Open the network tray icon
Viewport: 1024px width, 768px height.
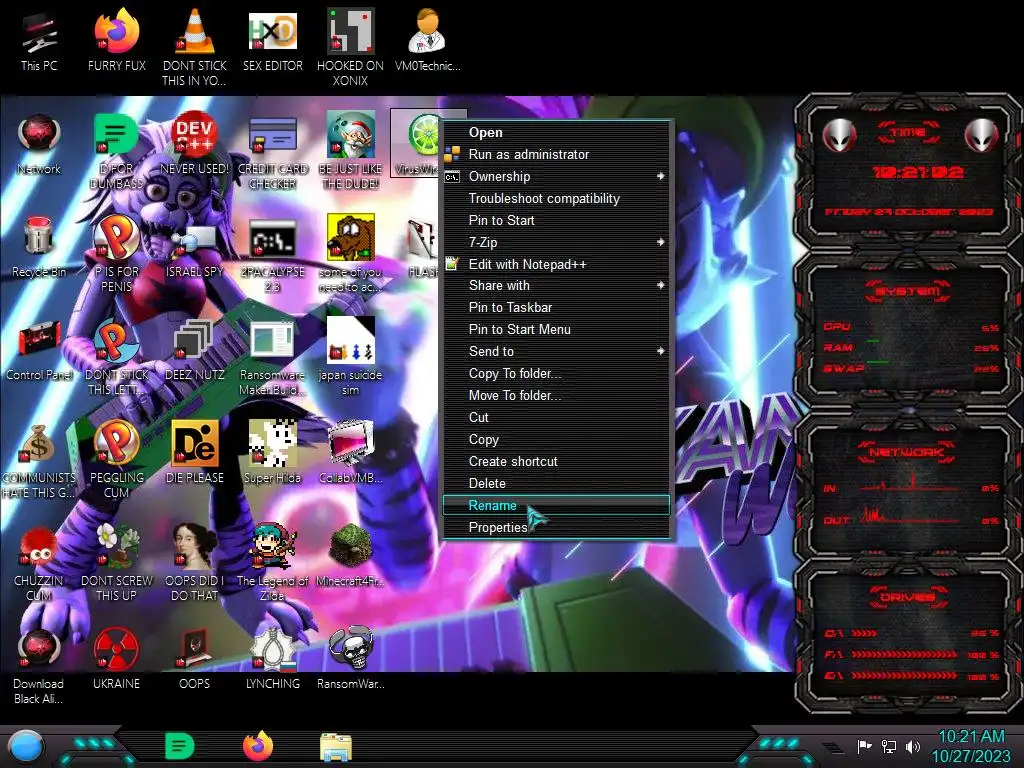[x=889, y=746]
